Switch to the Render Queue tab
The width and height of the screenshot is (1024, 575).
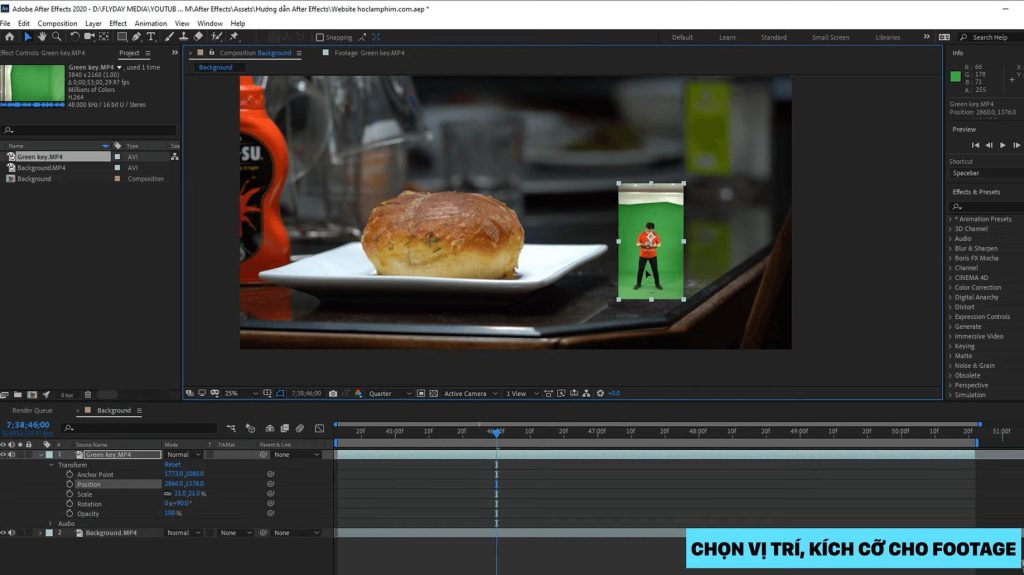[x=32, y=410]
